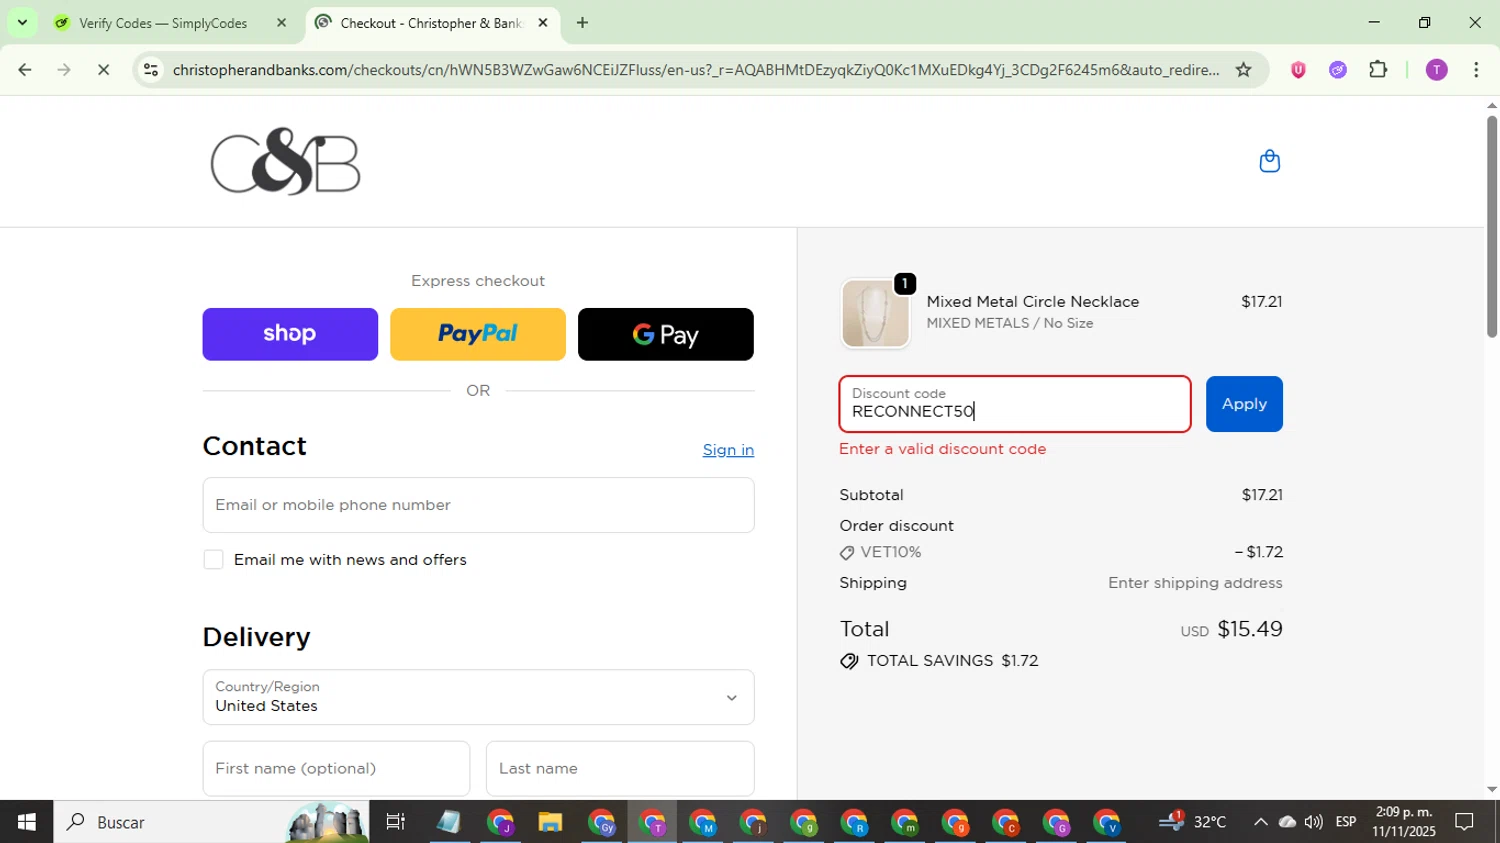This screenshot has height=843, width=1500.
Task: Open Windows Task View
Action: (396, 822)
